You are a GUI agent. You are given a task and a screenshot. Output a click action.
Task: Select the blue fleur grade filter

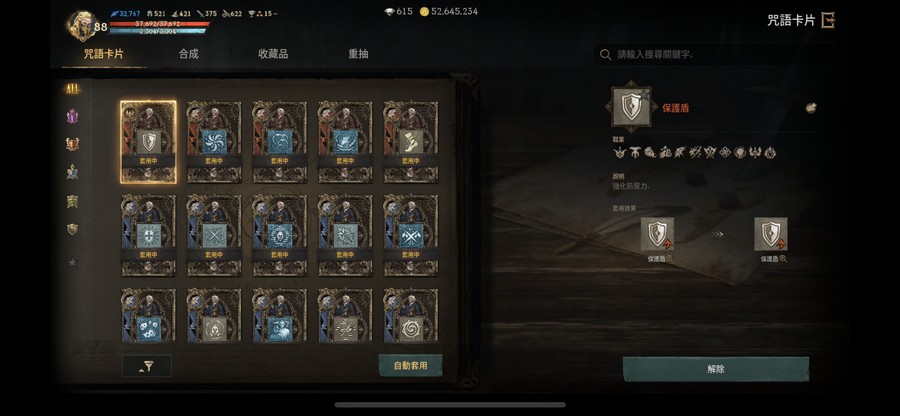point(72,172)
